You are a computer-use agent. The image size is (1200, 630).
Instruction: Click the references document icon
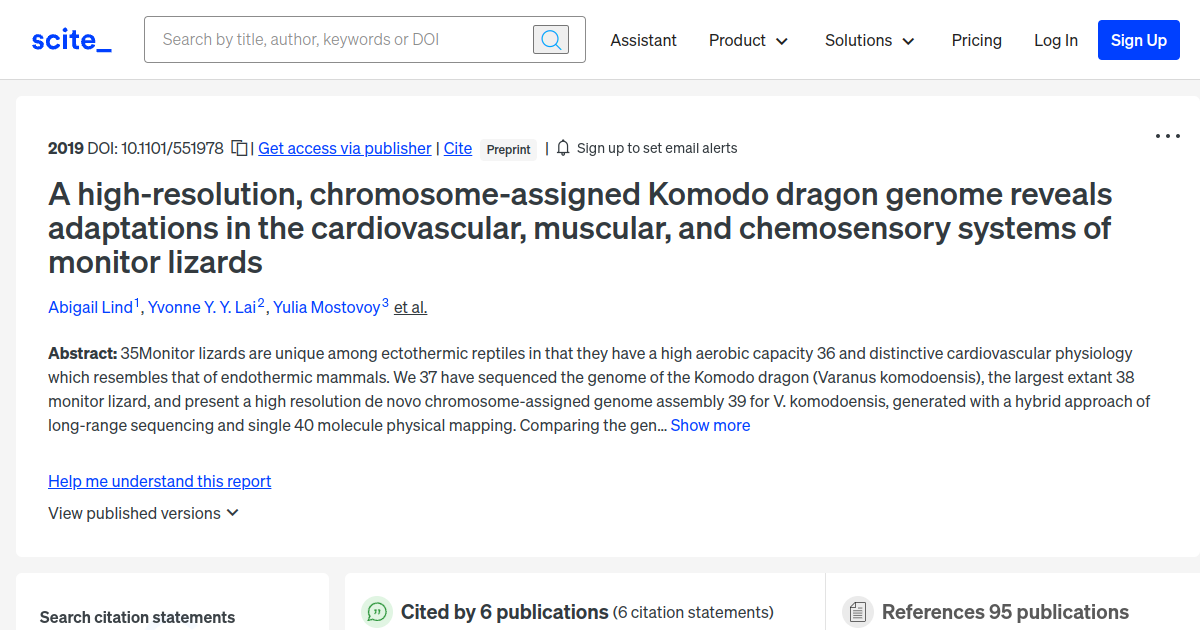click(x=857, y=611)
